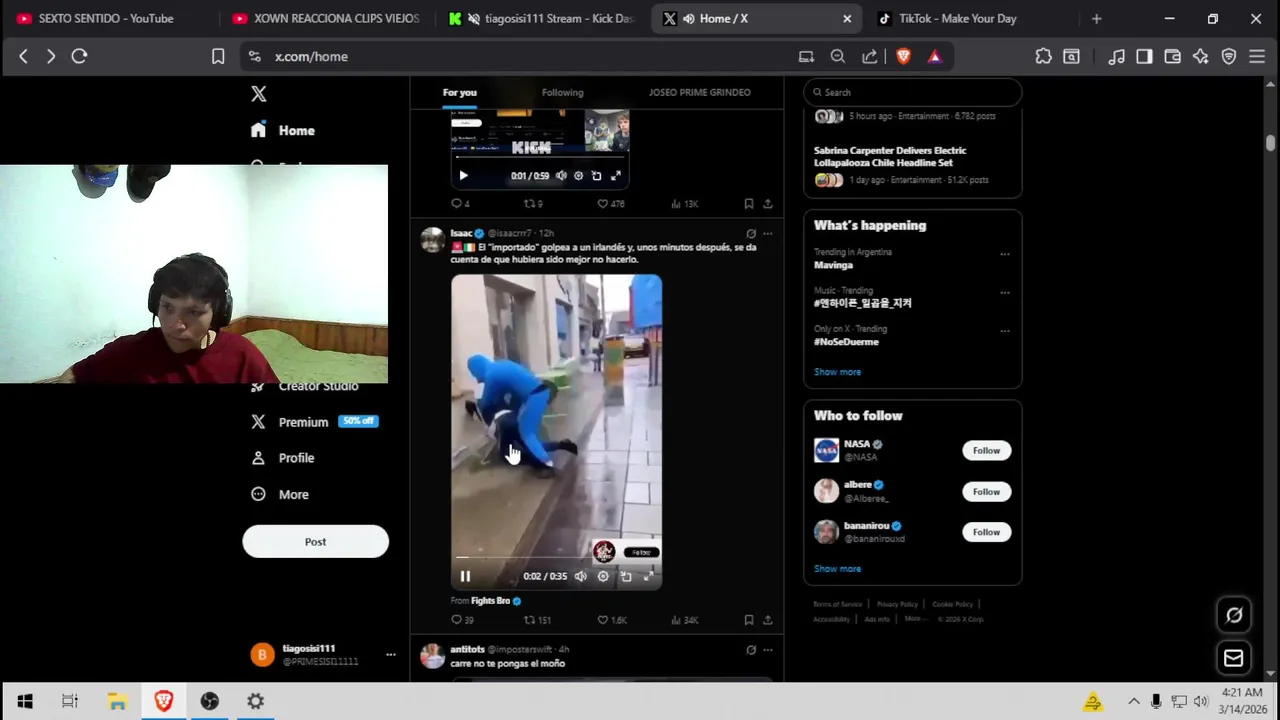Select the For you tab
The height and width of the screenshot is (720, 1280).
pyautogui.click(x=460, y=92)
